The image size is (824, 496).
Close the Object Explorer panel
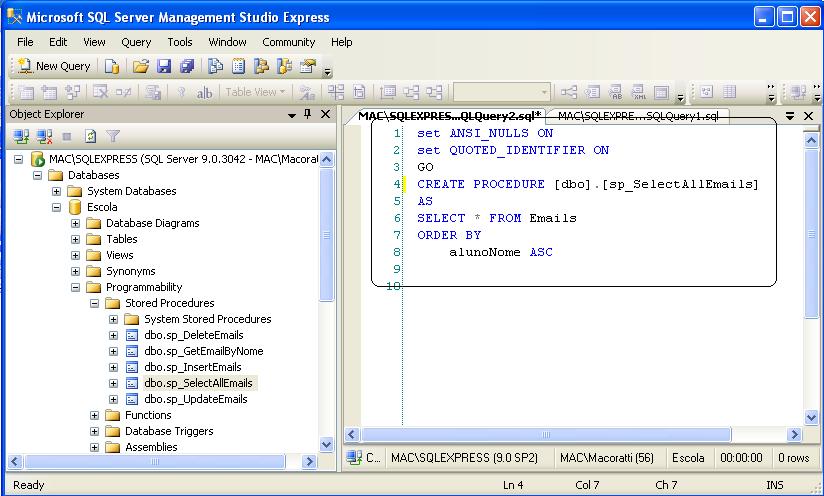click(325, 114)
